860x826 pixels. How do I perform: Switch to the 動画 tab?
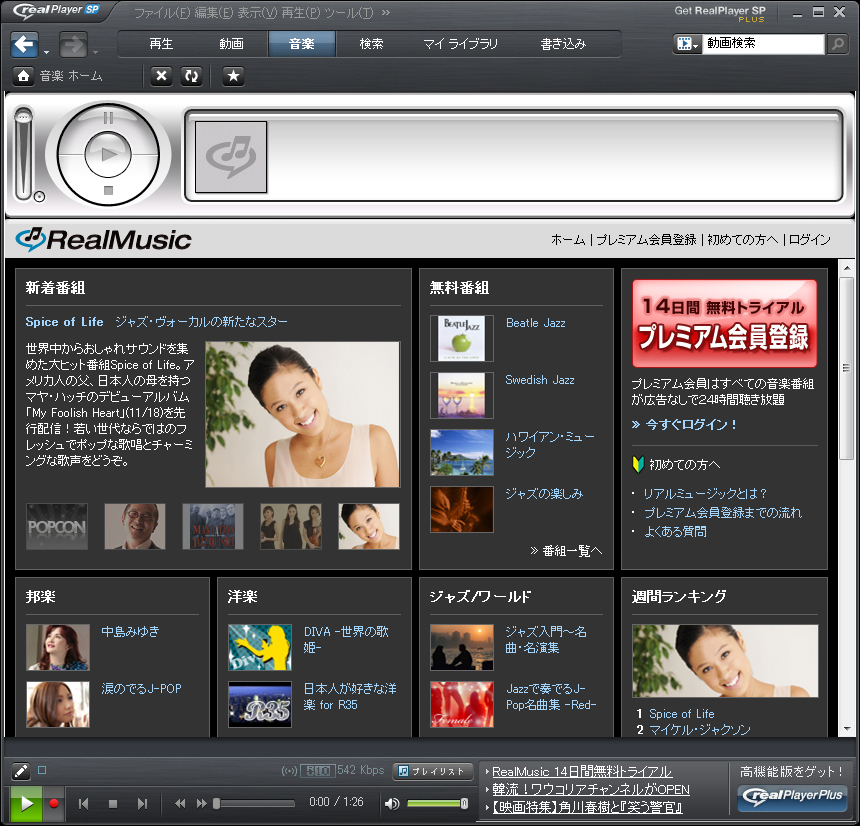(231, 44)
